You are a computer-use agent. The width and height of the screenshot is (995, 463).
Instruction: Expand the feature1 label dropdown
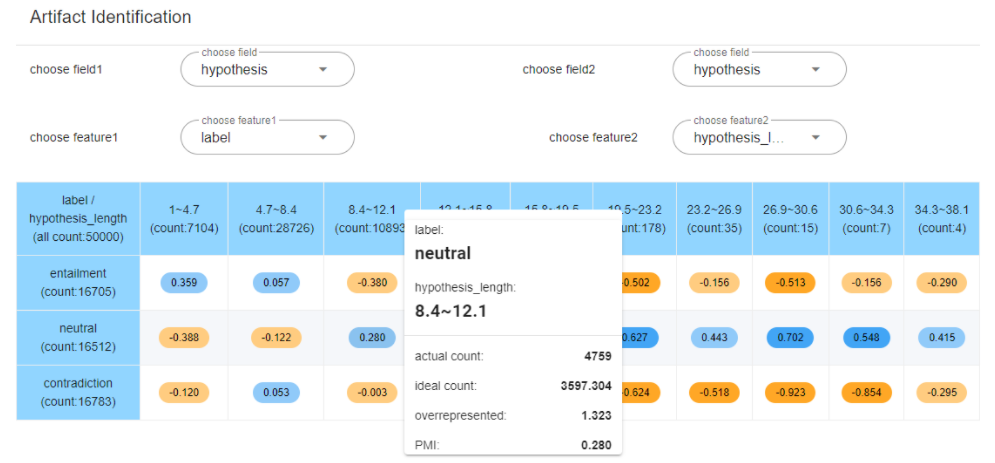pyautogui.click(x=267, y=138)
